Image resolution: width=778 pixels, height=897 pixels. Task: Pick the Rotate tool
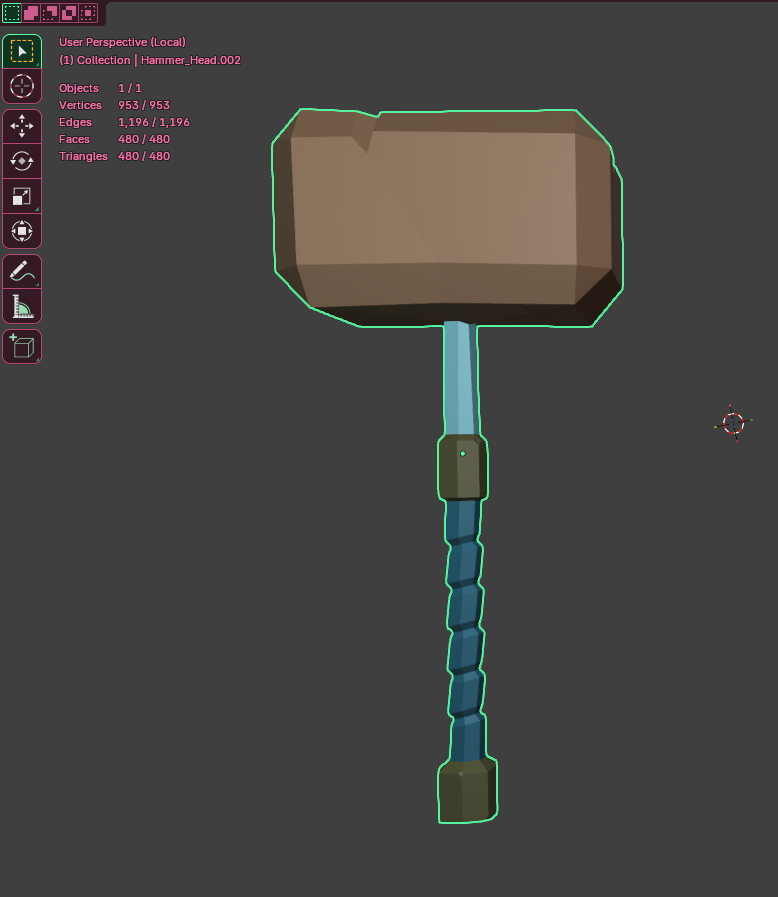(22, 161)
